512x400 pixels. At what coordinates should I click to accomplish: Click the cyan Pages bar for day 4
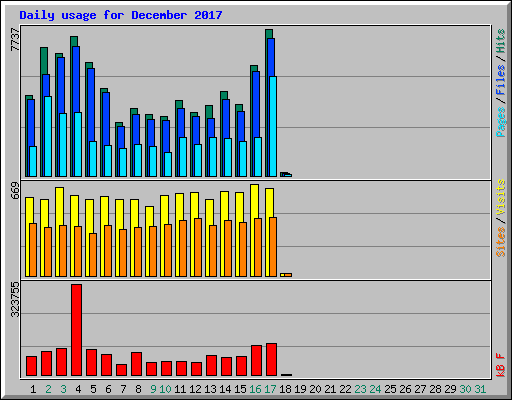click(78, 144)
